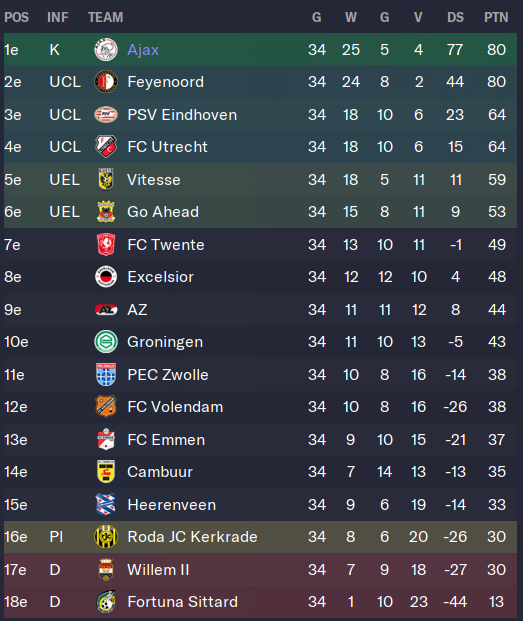Sort table by DS column header
Screen dimensions: 523x621
click(455, 17)
